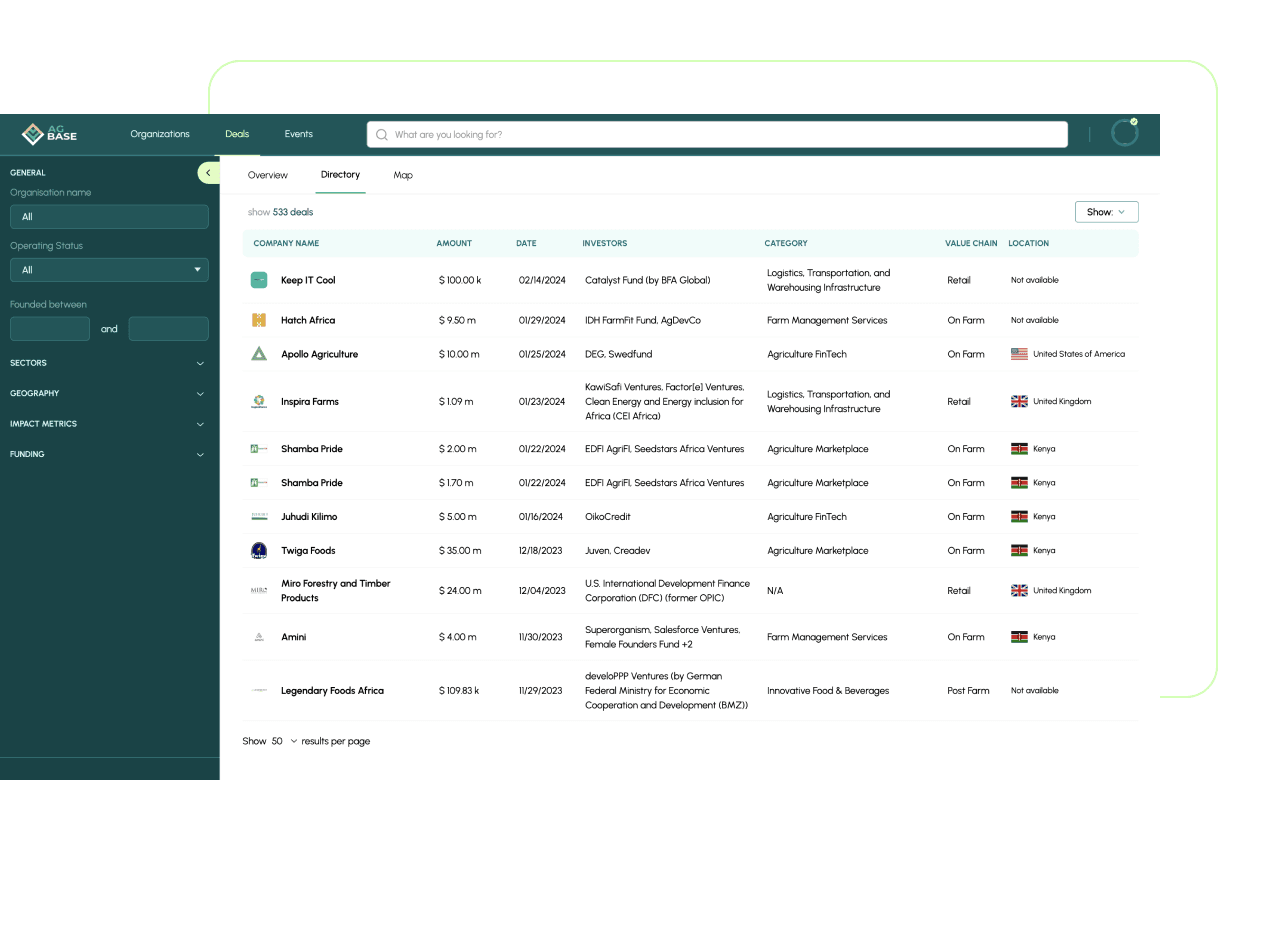Viewport: 1281px width, 934px height.
Task: Click the Inspira Farms logo
Action: (x=259, y=401)
